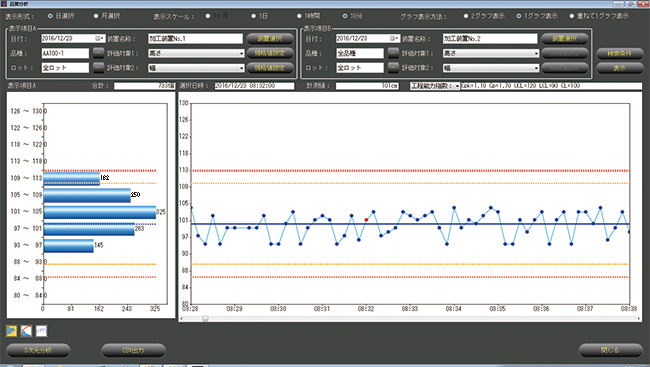Click the red data point near 08:32

tap(366, 220)
